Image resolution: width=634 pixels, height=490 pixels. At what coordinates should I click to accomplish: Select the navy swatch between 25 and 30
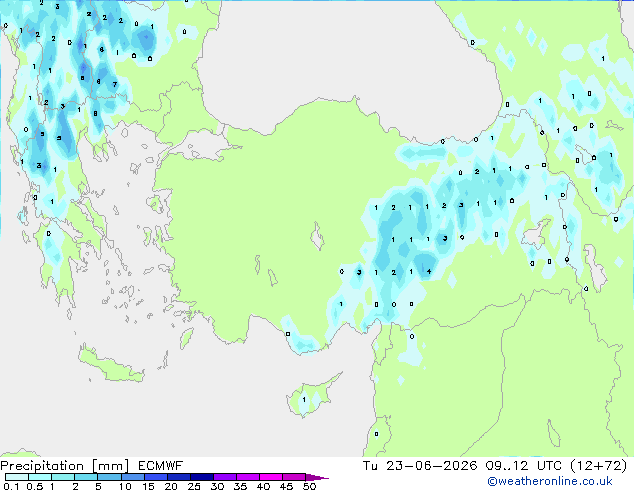pyautogui.click(x=202, y=477)
